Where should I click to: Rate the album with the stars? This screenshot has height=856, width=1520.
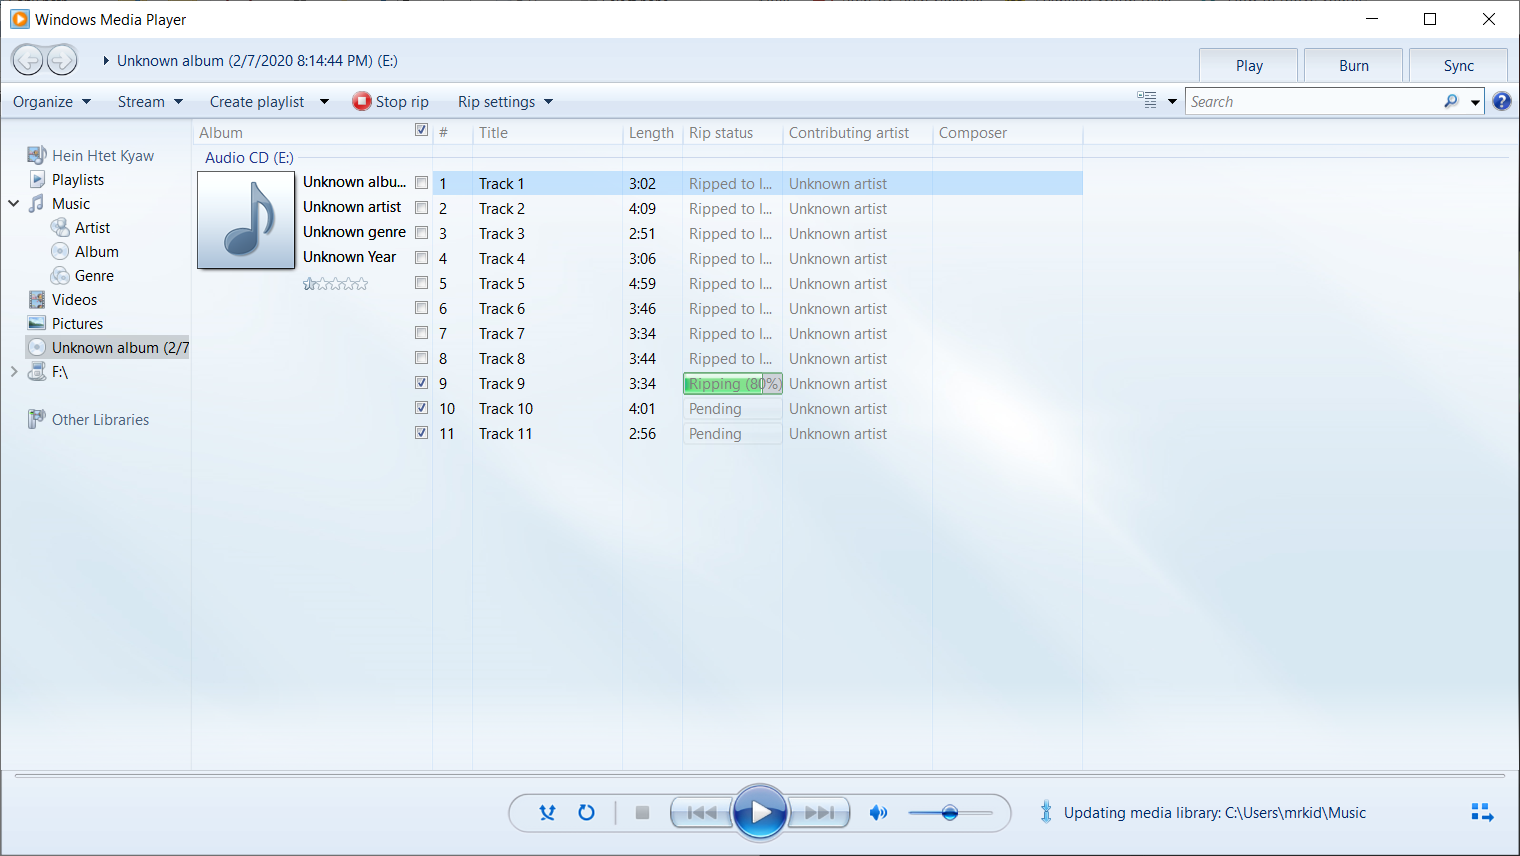coord(336,284)
